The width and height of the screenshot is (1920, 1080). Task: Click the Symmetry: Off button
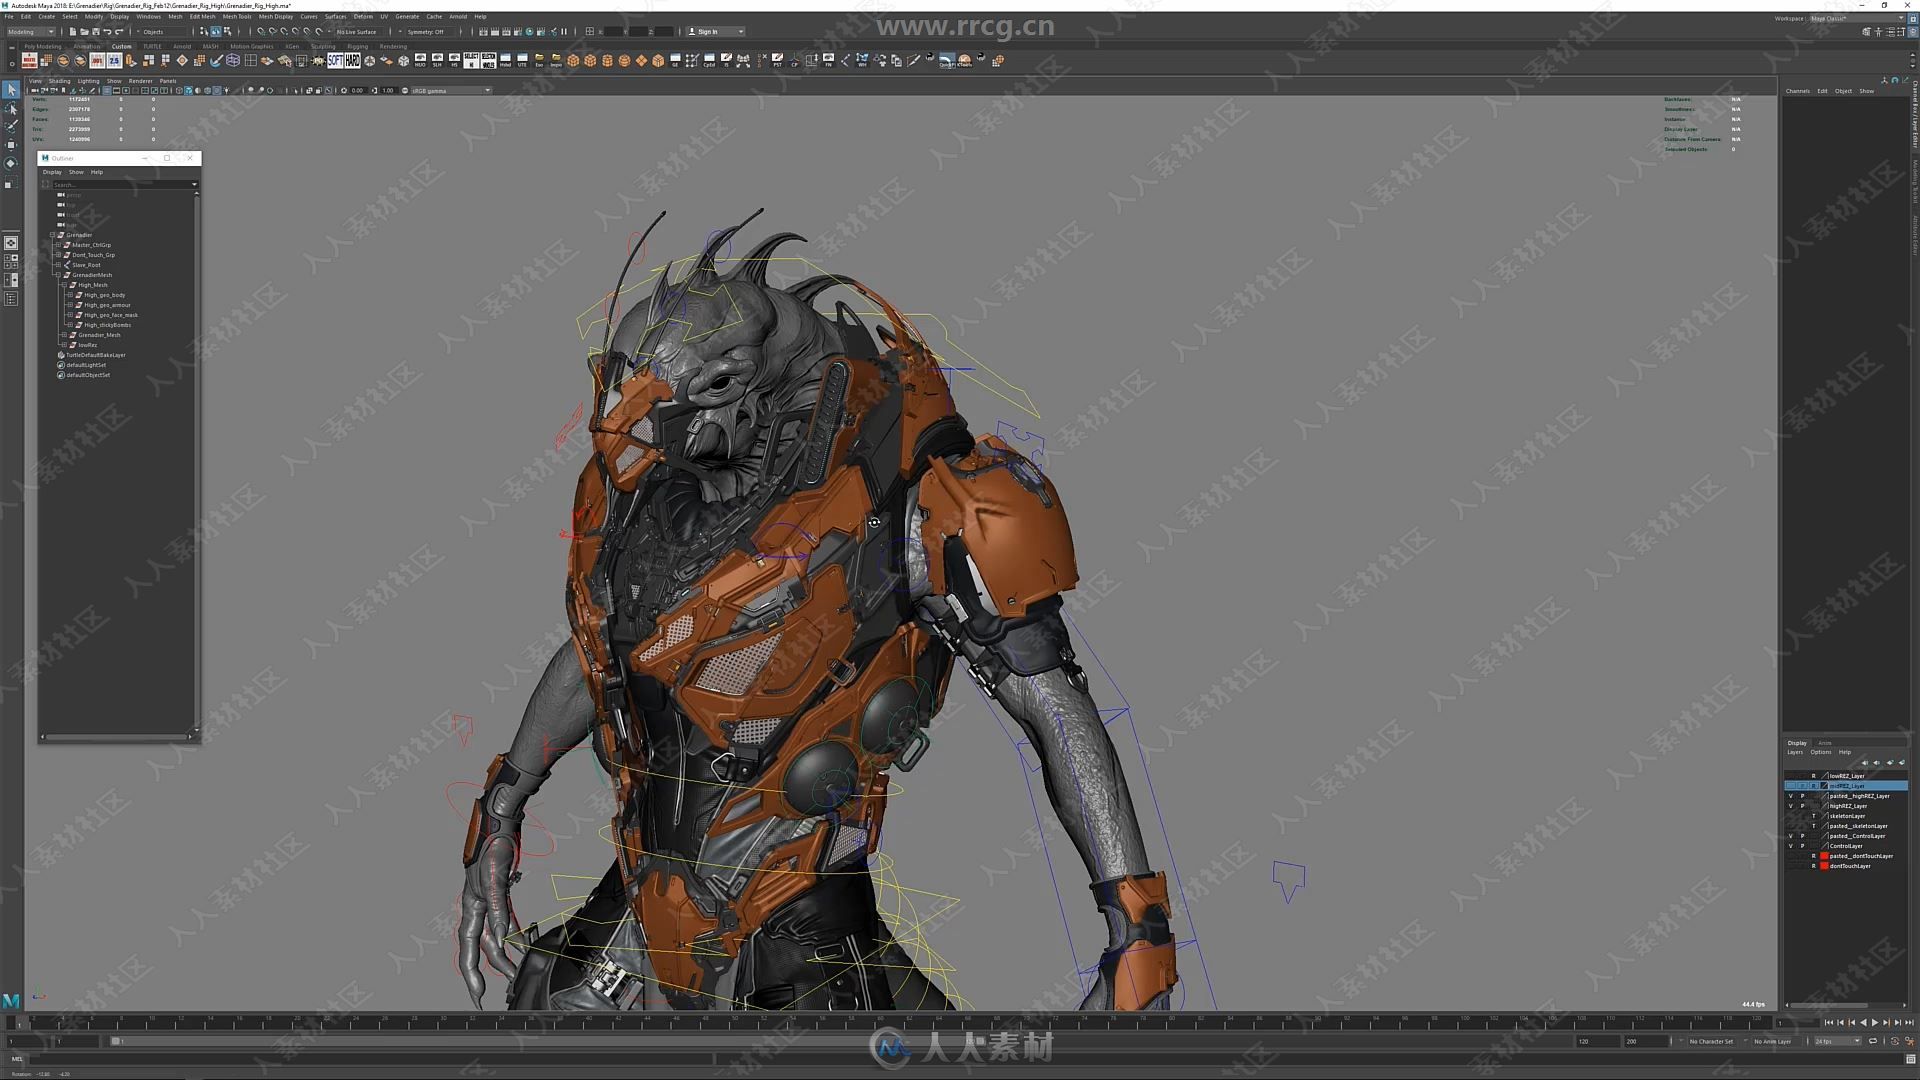click(425, 32)
